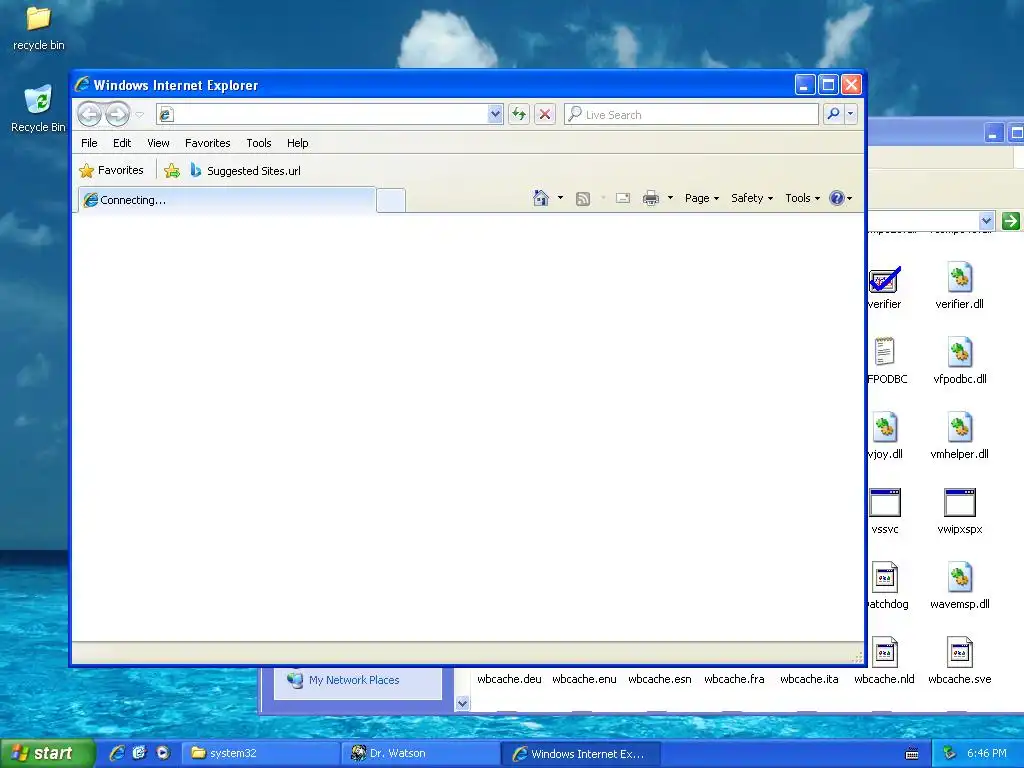Run search with the magnifier button
Viewport: 1024px width, 768px height.
[x=833, y=114]
